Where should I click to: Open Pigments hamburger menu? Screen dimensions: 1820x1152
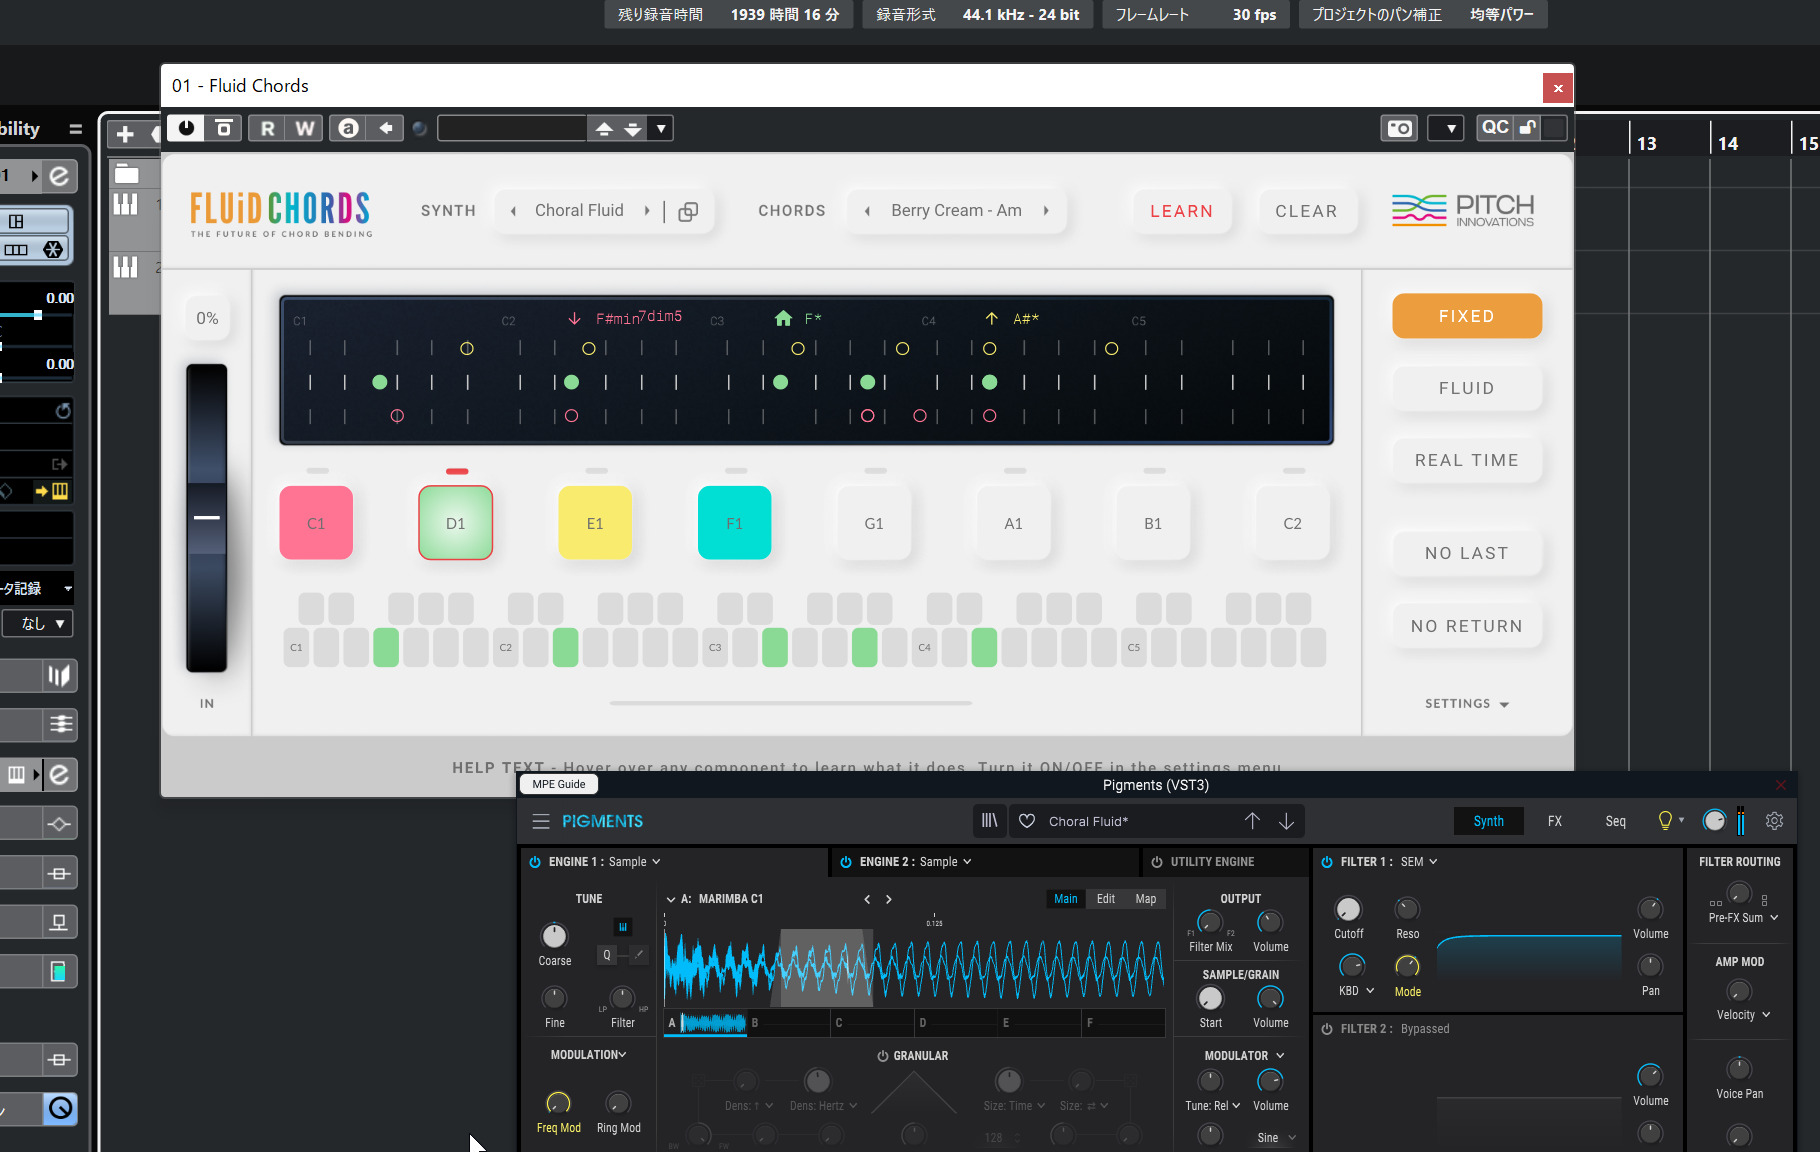541,821
